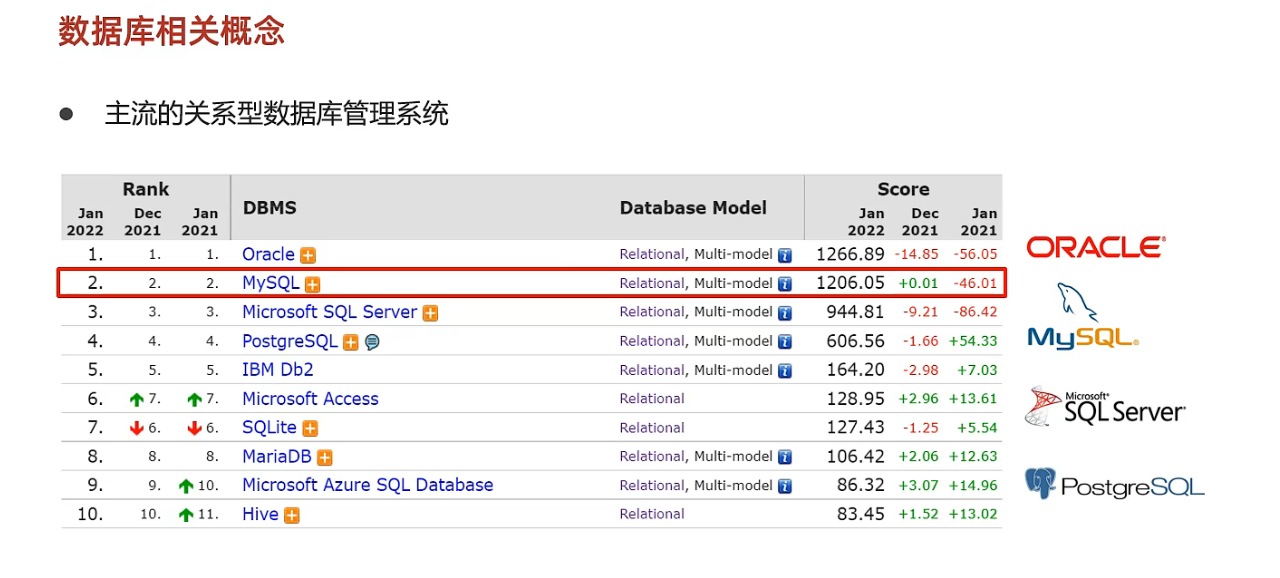Click the MySQL dolphin logo

[x=1083, y=316]
